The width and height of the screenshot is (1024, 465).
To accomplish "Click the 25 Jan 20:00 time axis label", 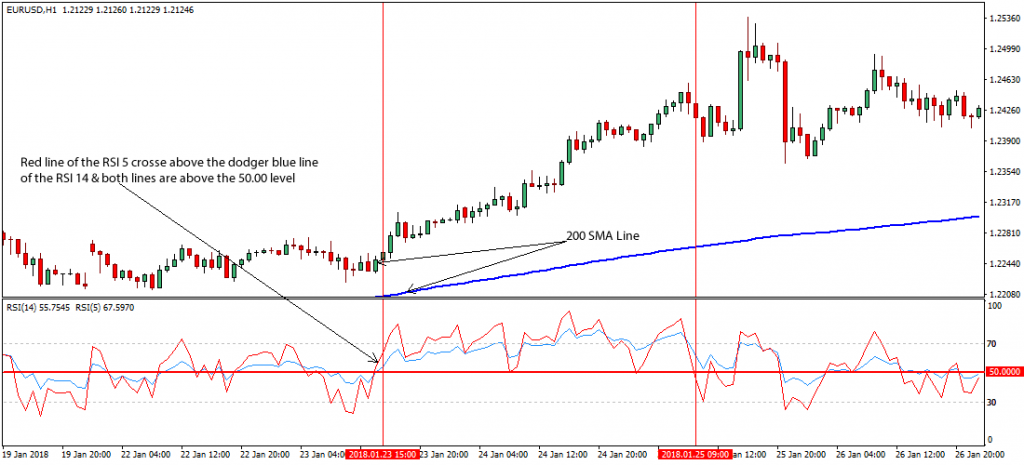I will (801, 453).
